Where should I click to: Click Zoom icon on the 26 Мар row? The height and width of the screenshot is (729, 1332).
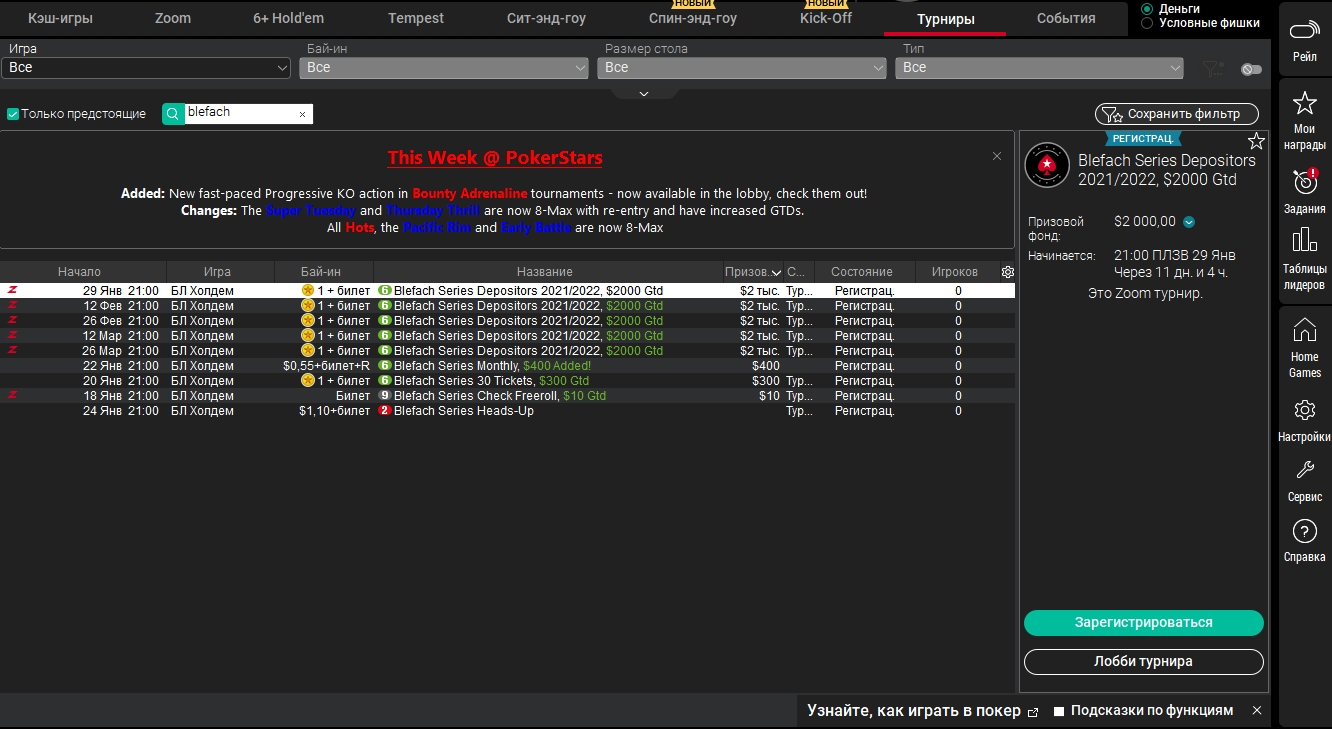tap(12, 351)
